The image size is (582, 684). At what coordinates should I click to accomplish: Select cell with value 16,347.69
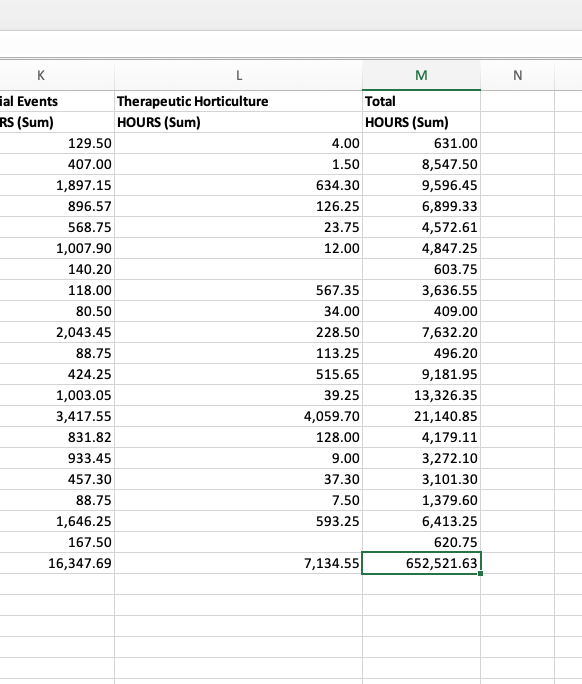point(57,563)
